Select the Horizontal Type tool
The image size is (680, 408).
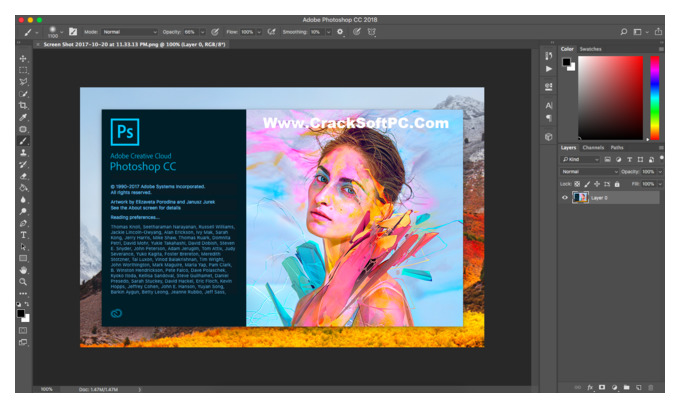click(x=23, y=235)
